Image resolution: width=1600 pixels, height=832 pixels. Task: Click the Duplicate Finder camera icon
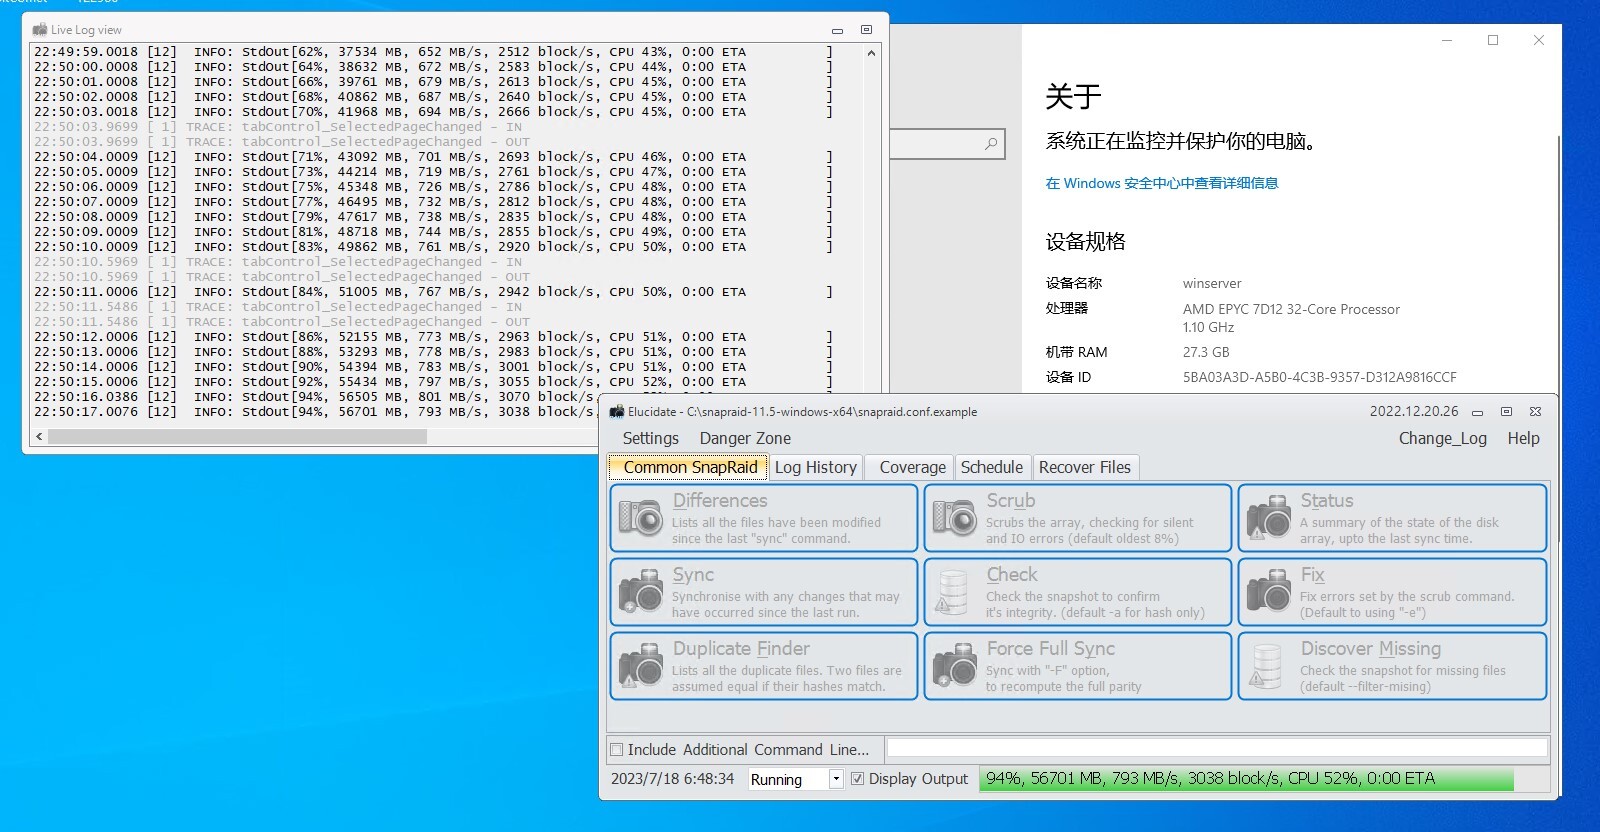coord(641,666)
